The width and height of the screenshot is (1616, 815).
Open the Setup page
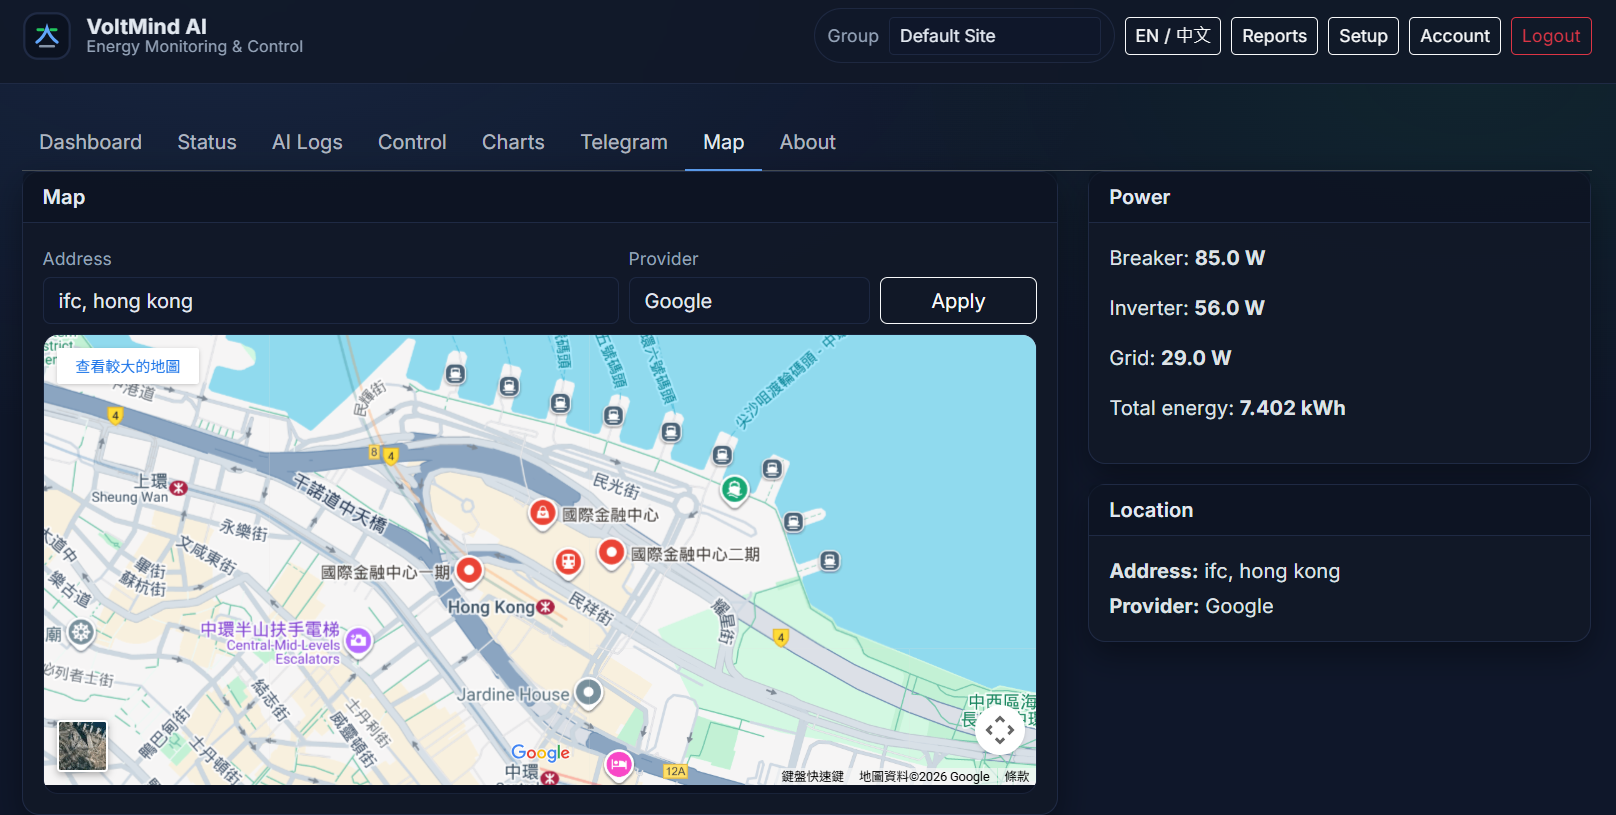pyautogui.click(x=1363, y=36)
